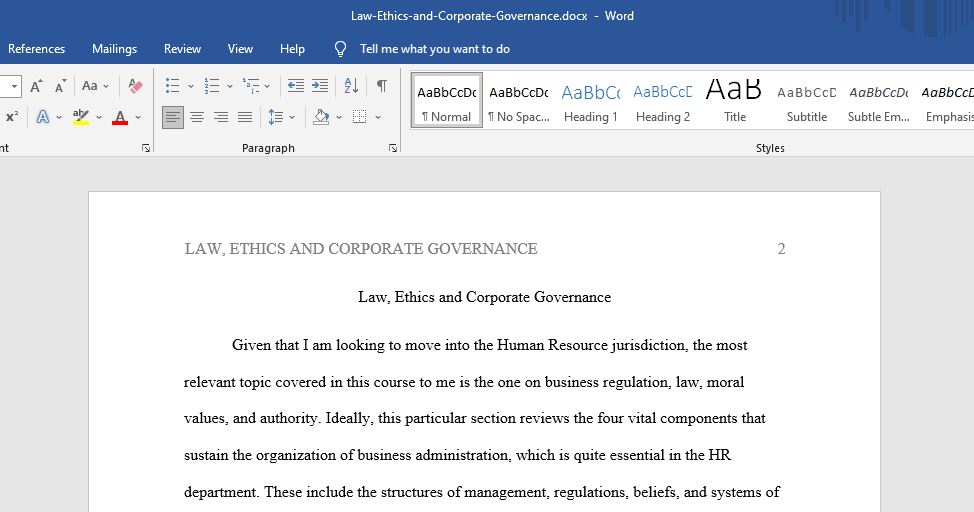Image resolution: width=974 pixels, height=512 pixels.
Task: Open Text Effects dropdown arrow
Action: [59, 117]
